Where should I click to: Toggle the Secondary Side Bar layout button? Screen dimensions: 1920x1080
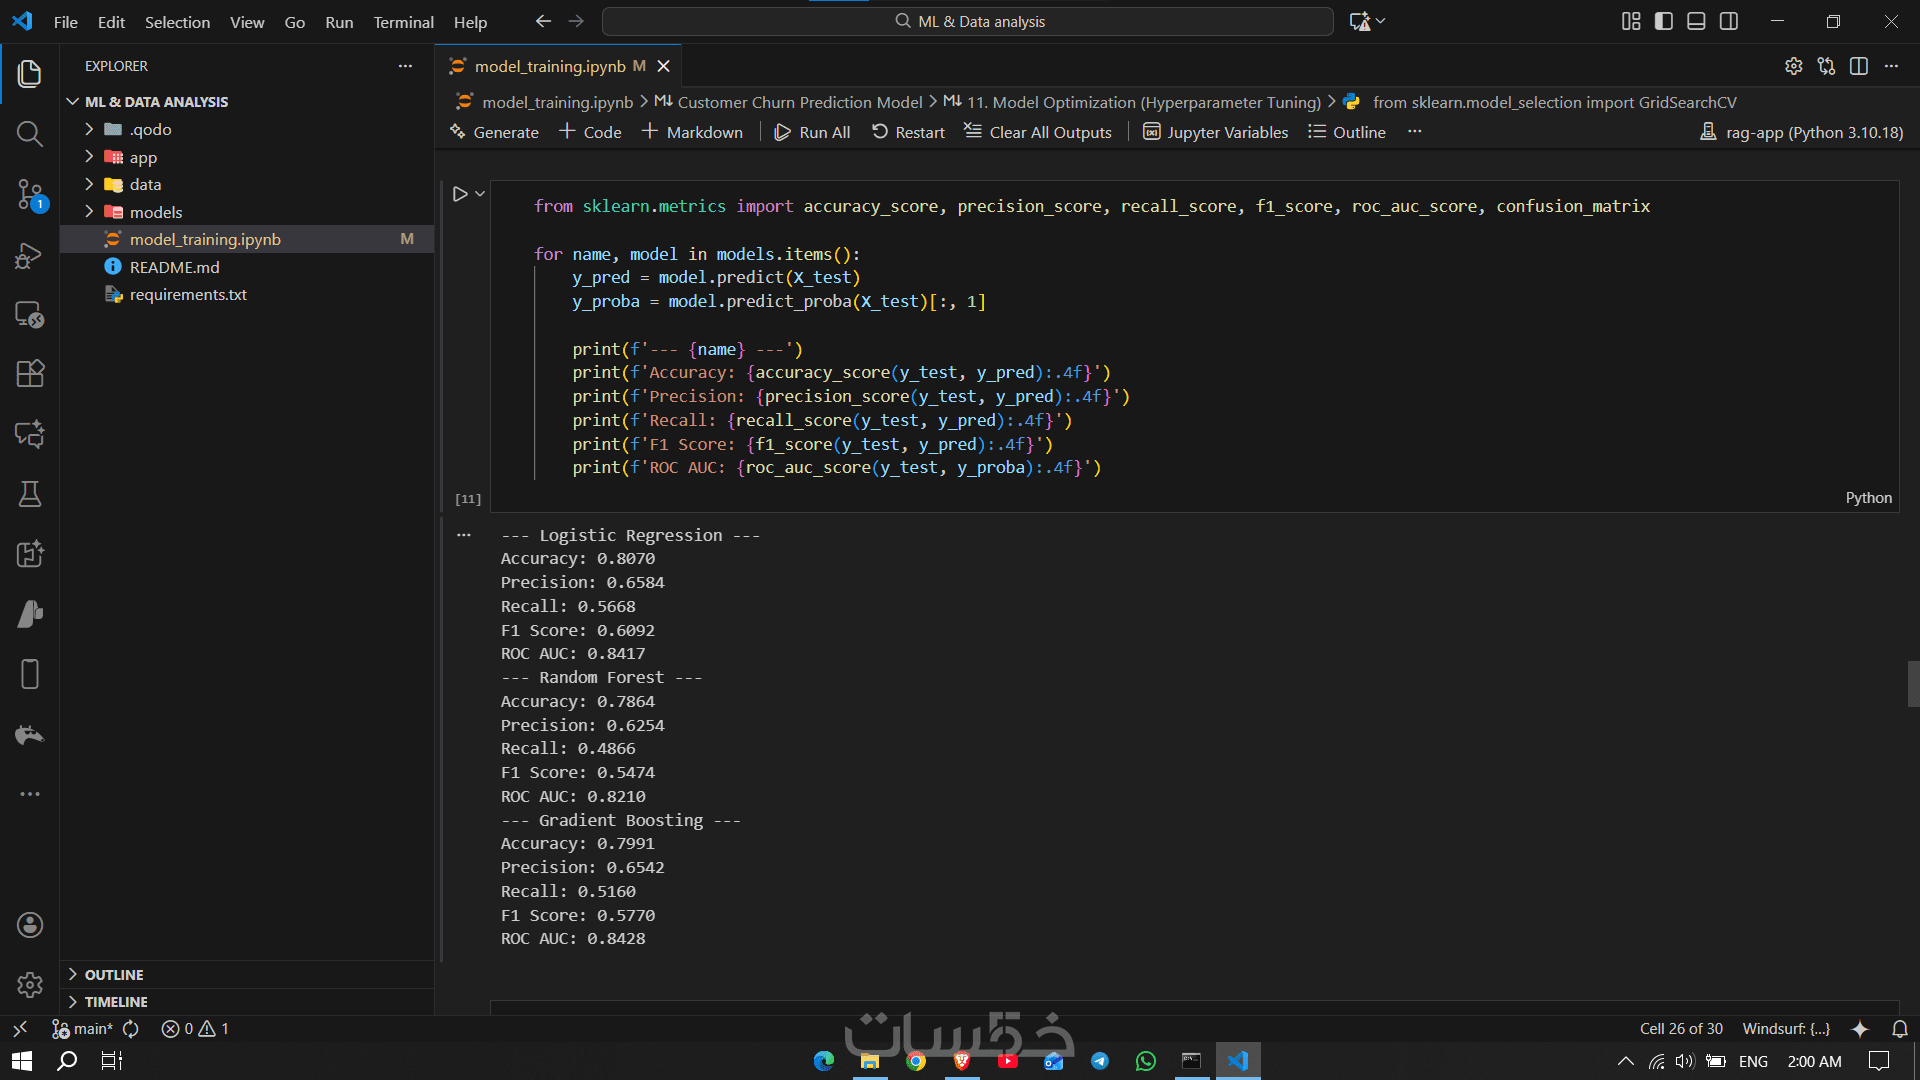coord(1729,21)
